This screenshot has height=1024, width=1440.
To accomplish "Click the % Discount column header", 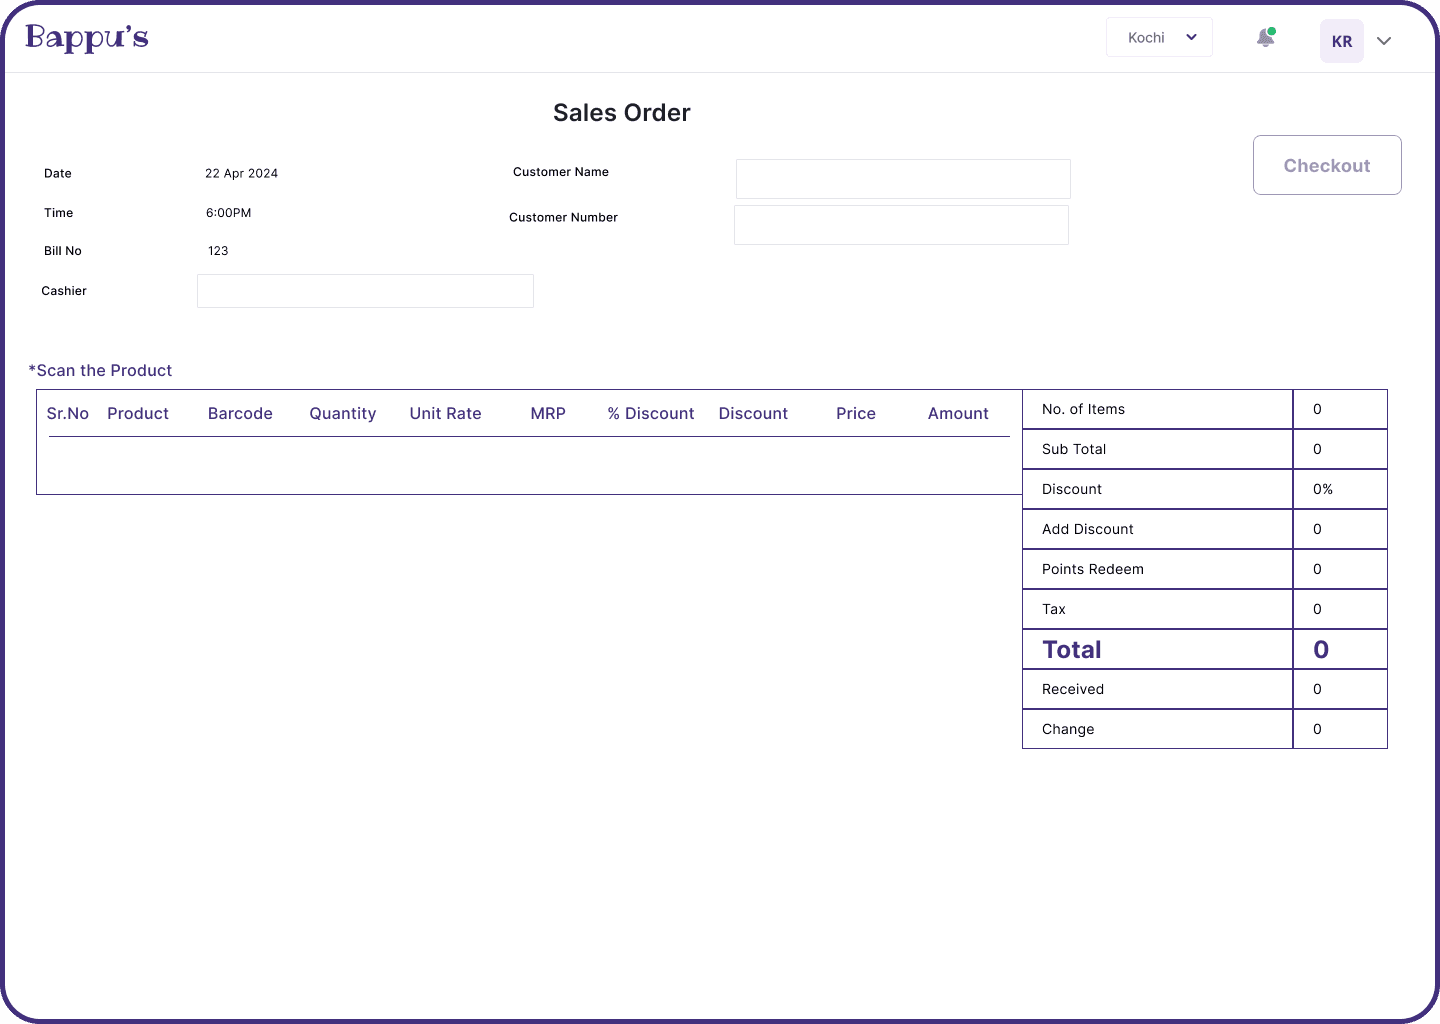I will click(651, 413).
